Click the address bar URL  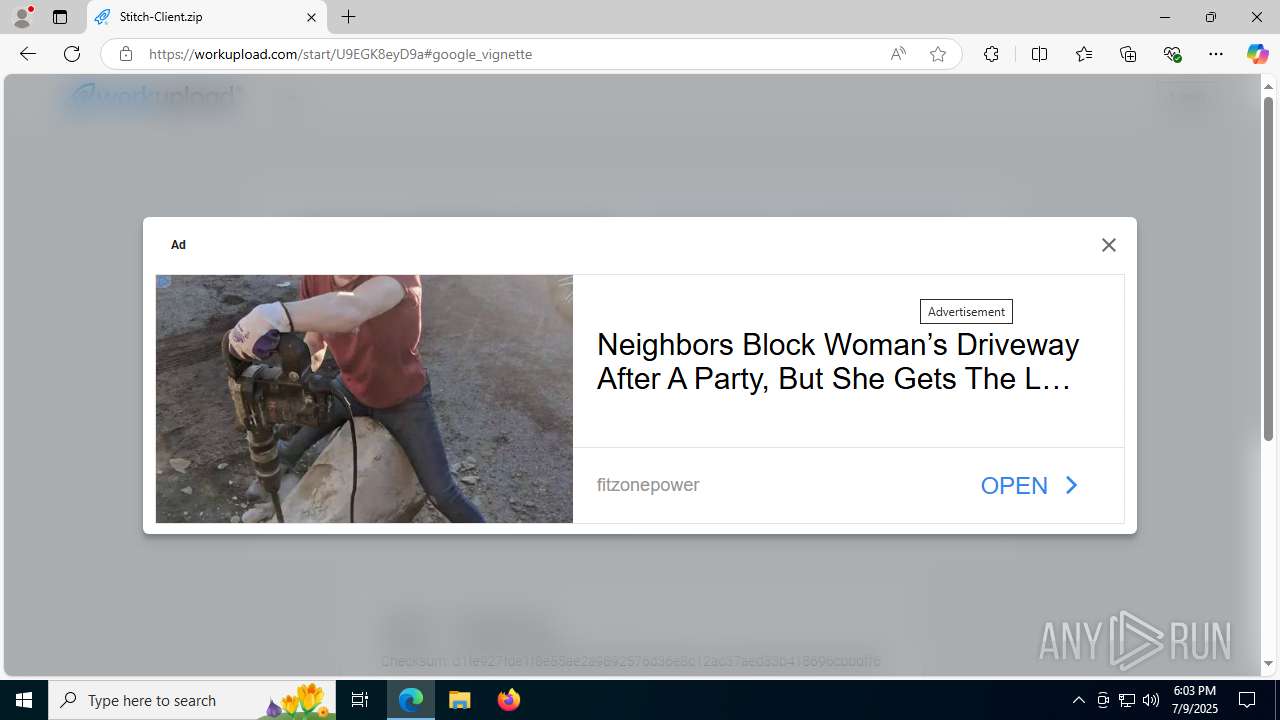pos(341,54)
